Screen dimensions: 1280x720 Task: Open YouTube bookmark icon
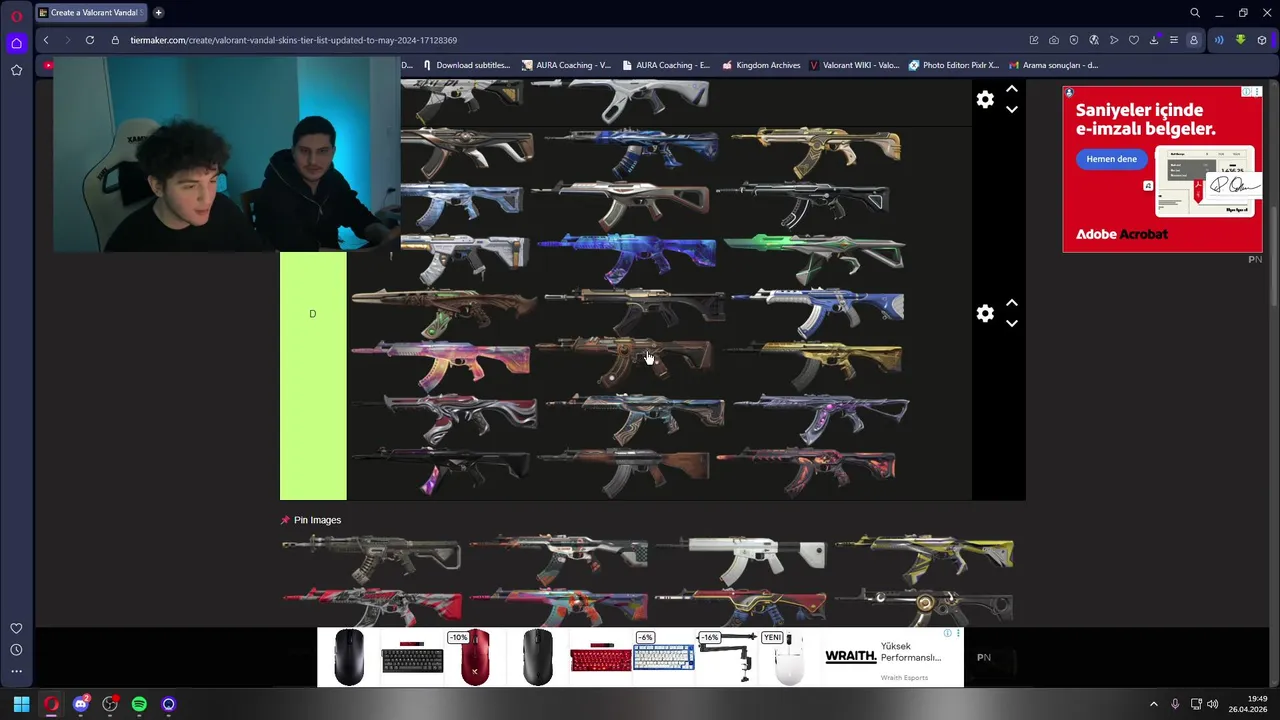[x=48, y=65]
